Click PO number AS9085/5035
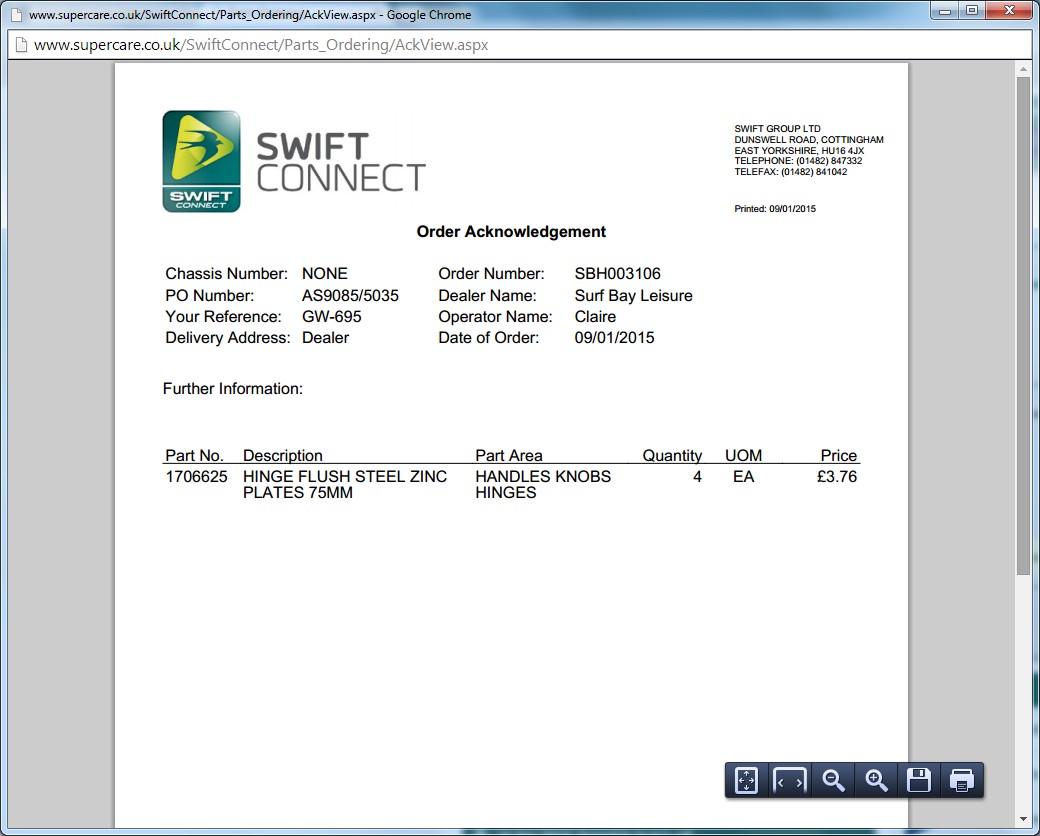 (350, 295)
